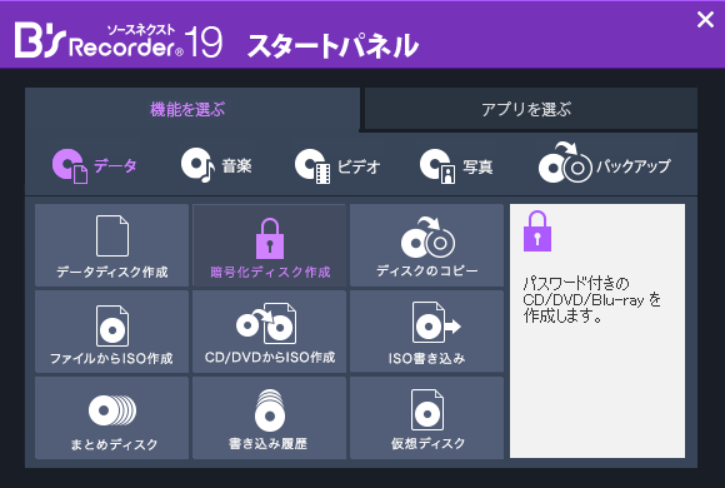Viewport: 725px width, 488px height.
Task: Open データディスク作成 blank page icon
Action: tap(112, 235)
